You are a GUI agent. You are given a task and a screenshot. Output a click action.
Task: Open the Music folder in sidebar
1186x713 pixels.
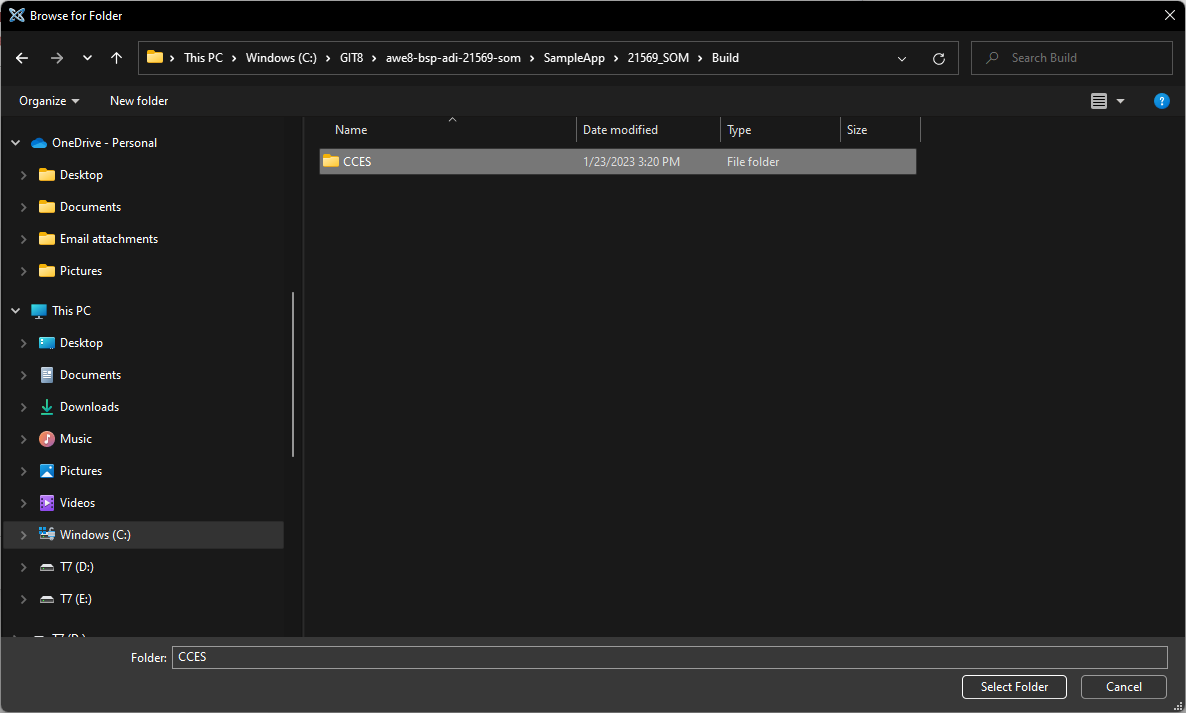click(75, 439)
